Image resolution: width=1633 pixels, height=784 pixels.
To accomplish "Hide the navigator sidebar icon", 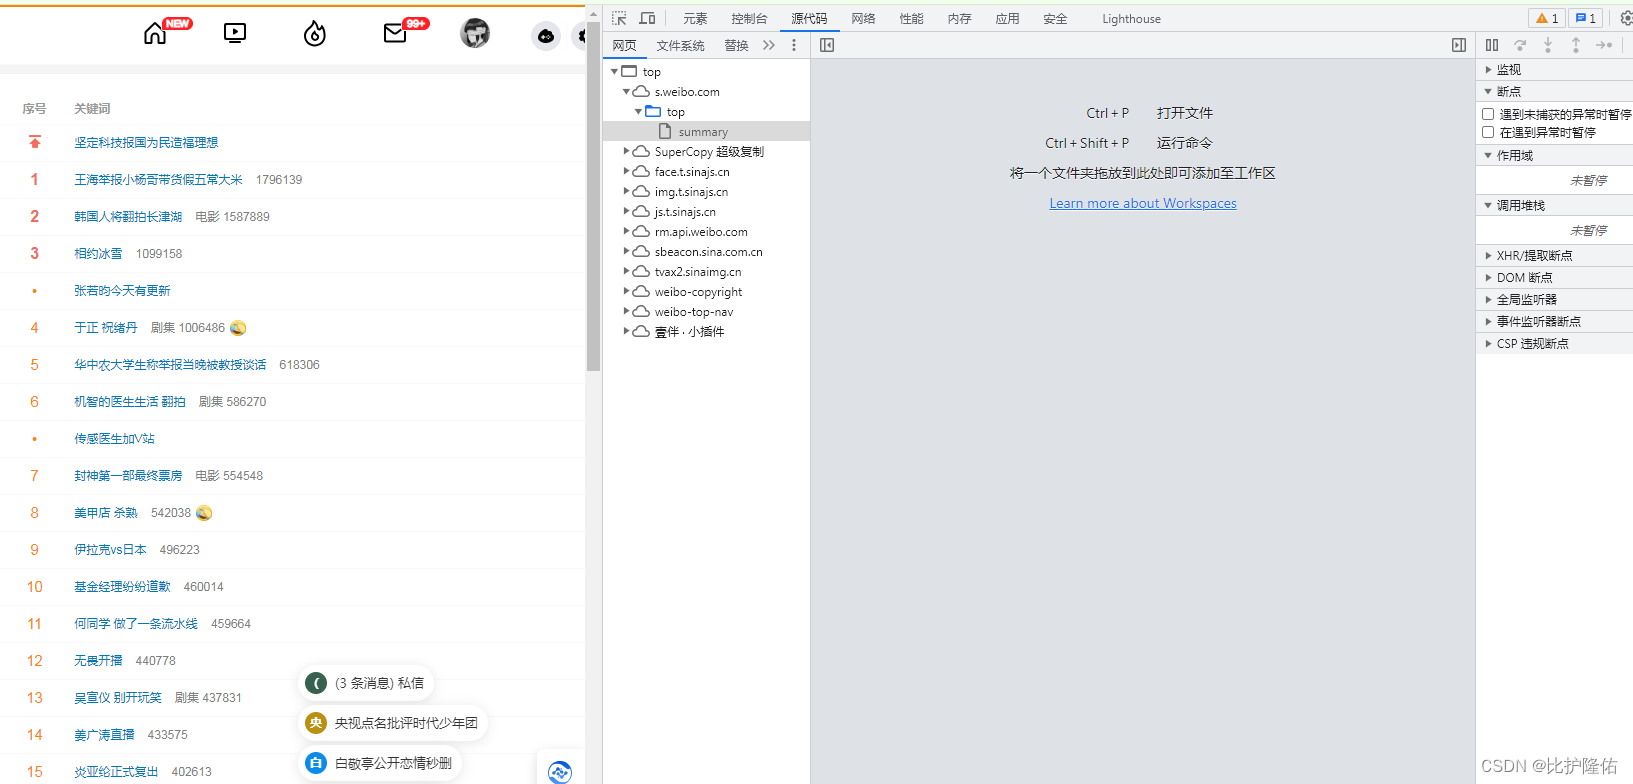I will (x=827, y=45).
